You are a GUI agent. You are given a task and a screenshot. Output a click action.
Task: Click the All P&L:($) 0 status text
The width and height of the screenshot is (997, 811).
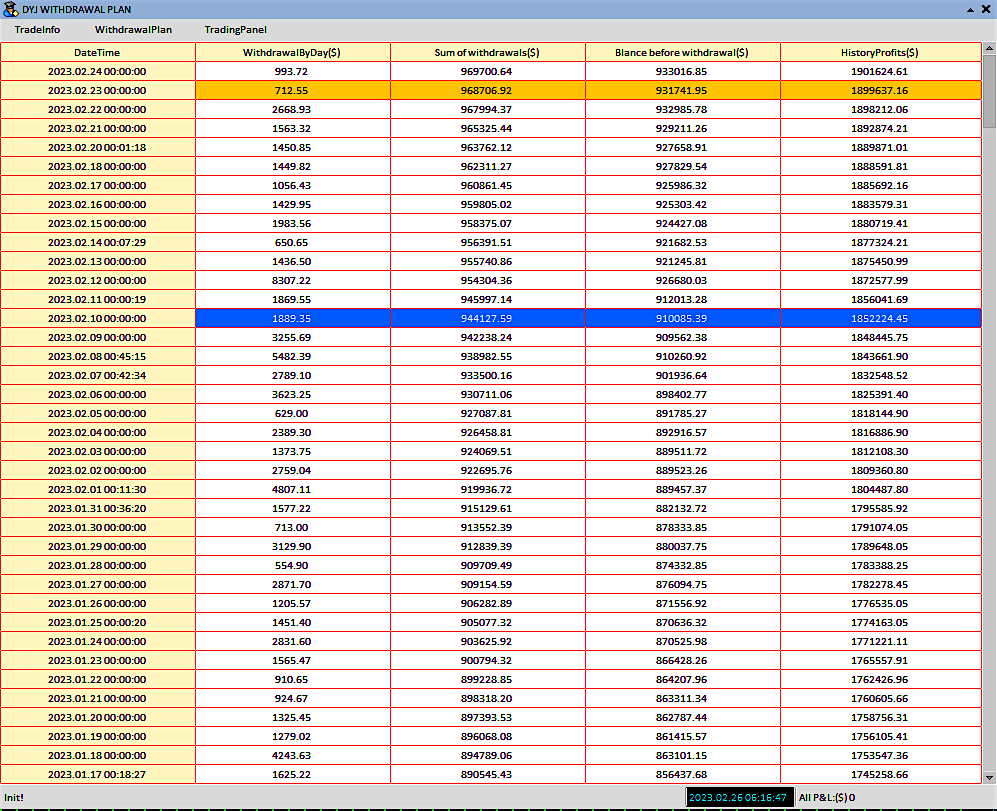coord(827,797)
